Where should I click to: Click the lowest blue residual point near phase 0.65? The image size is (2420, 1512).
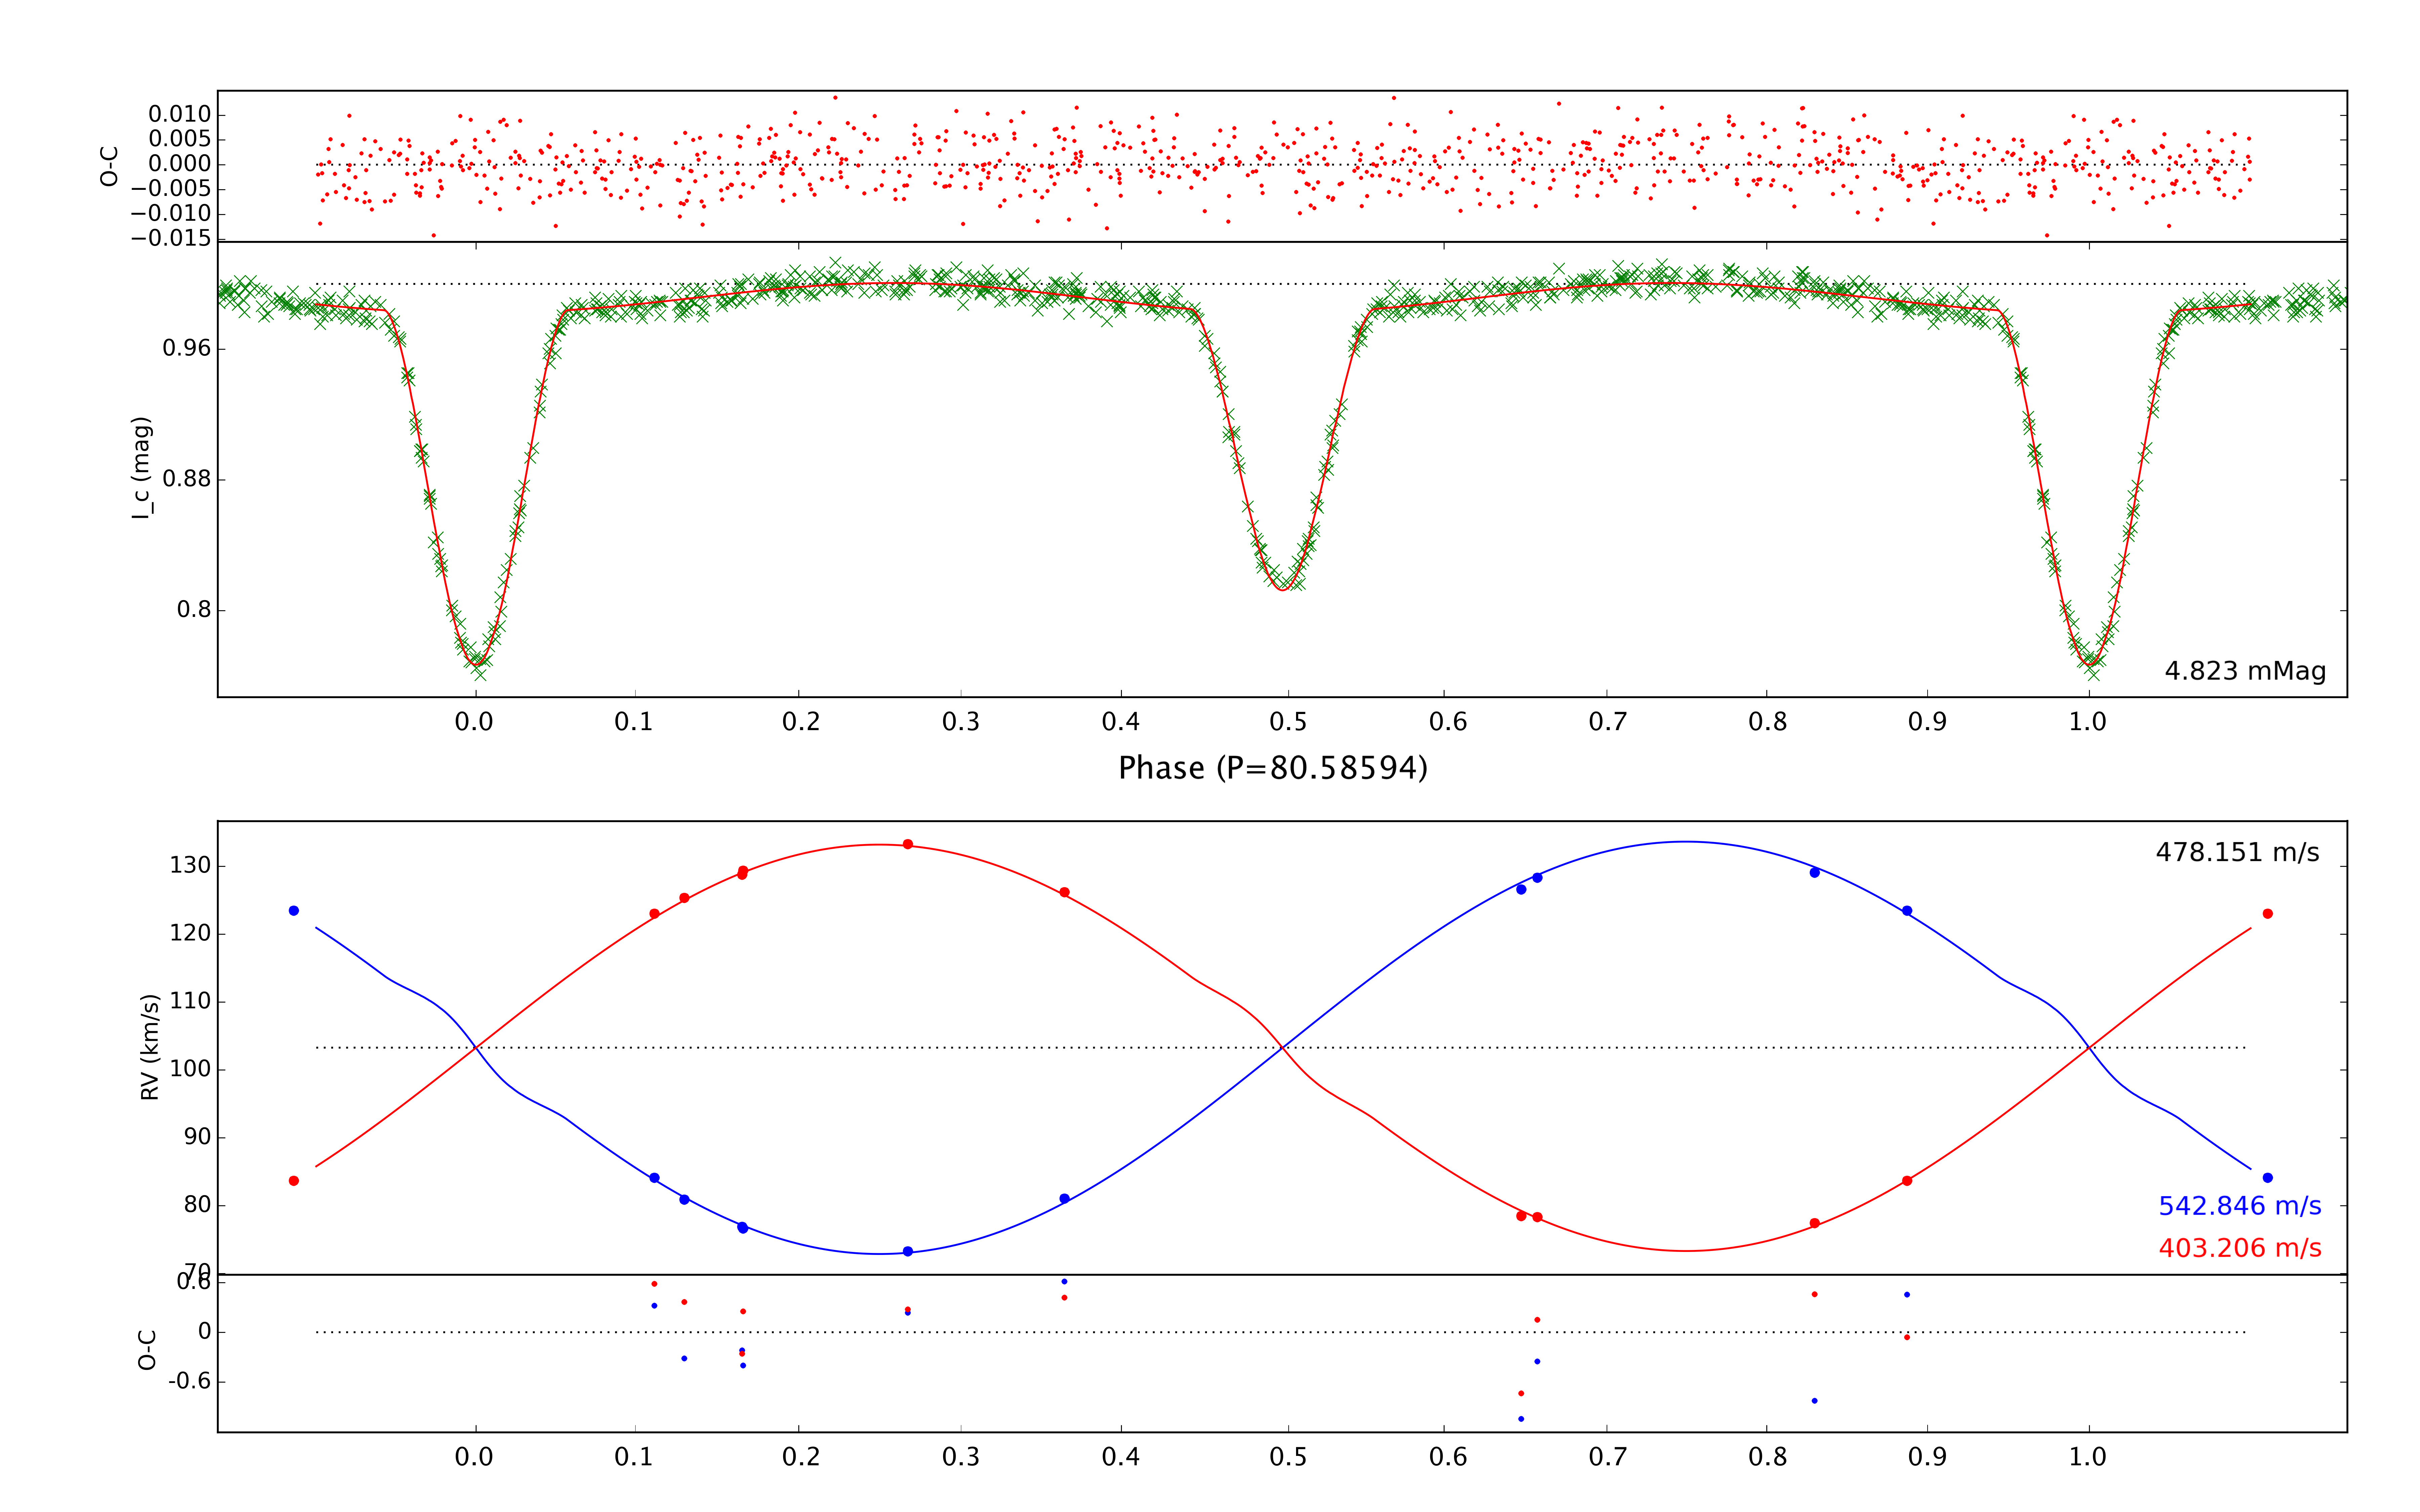click(1521, 1419)
